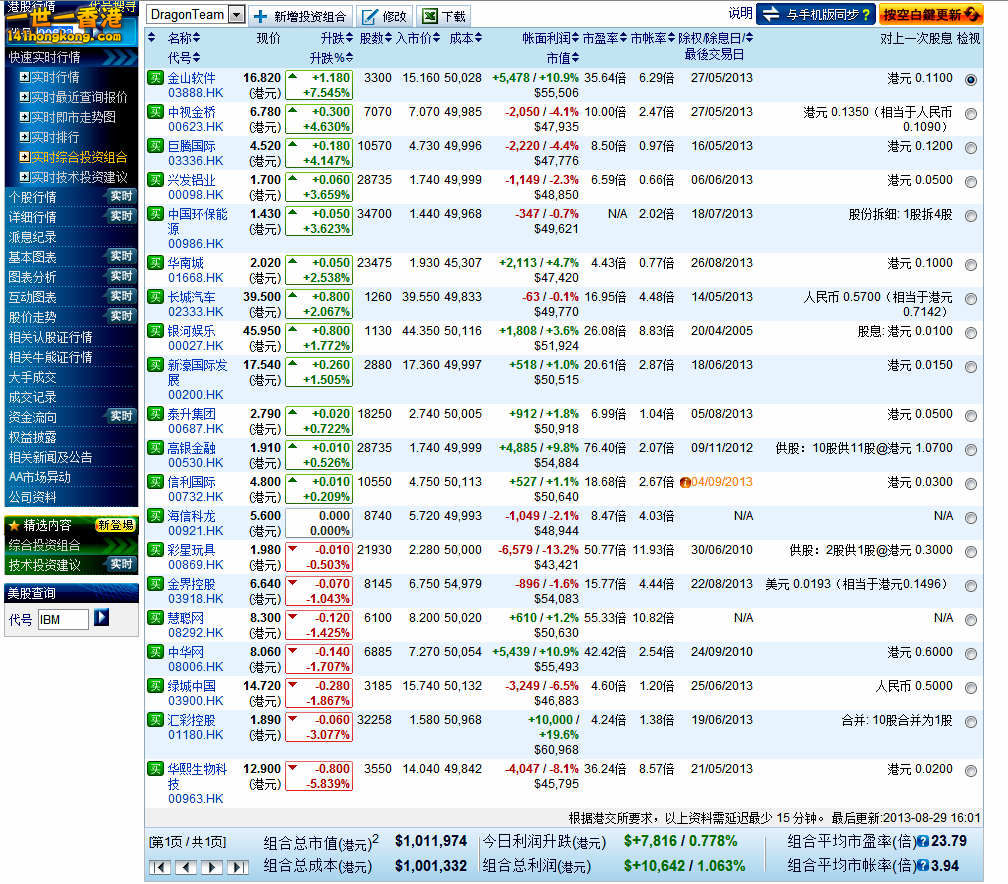Click the US stock search arrow button

point(102,617)
